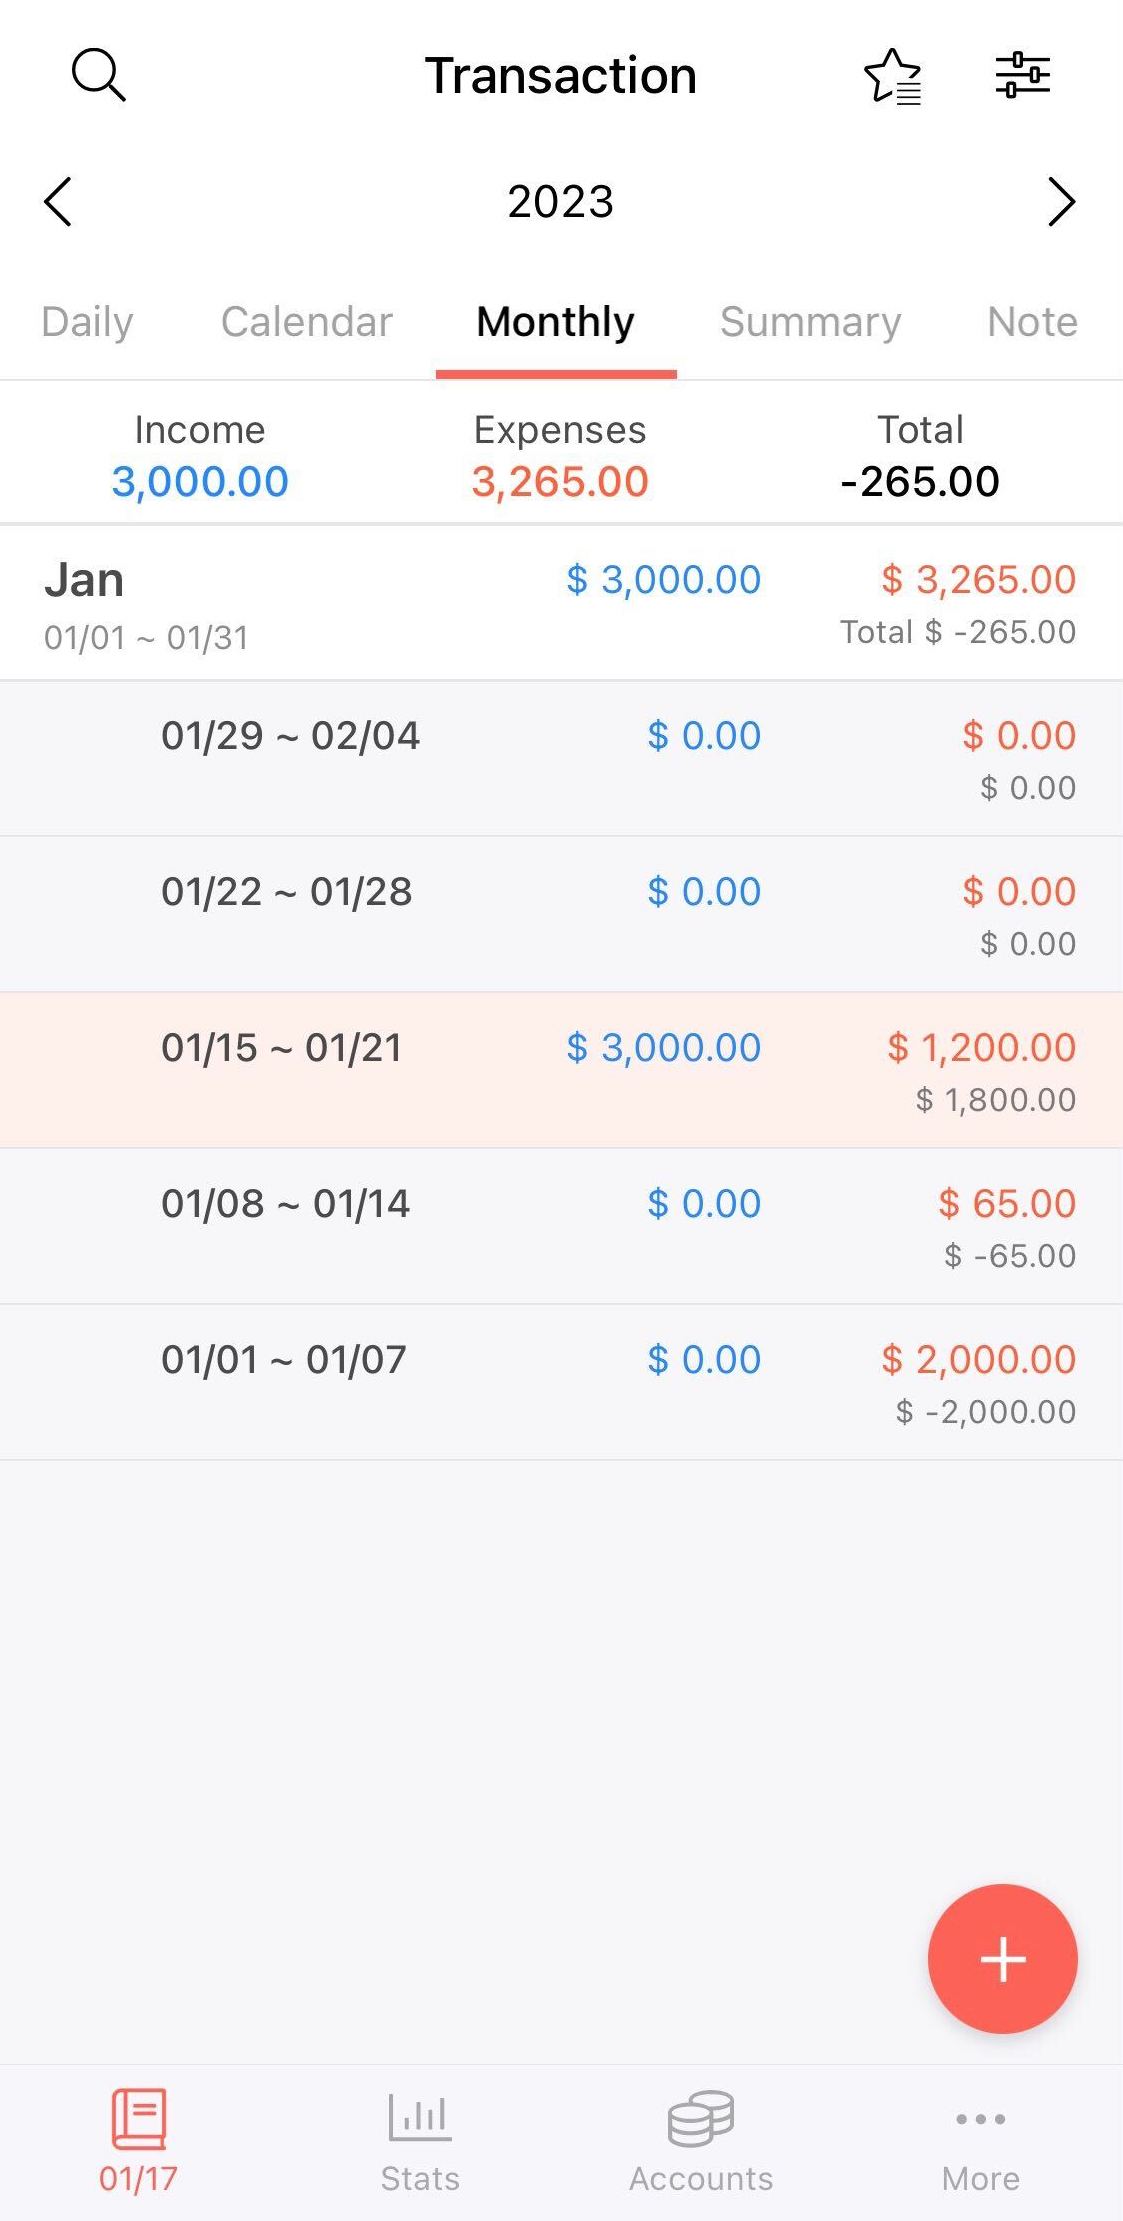This screenshot has height=2221, width=1123.
Task: Switch to the Note tab
Action: tap(1032, 322)
